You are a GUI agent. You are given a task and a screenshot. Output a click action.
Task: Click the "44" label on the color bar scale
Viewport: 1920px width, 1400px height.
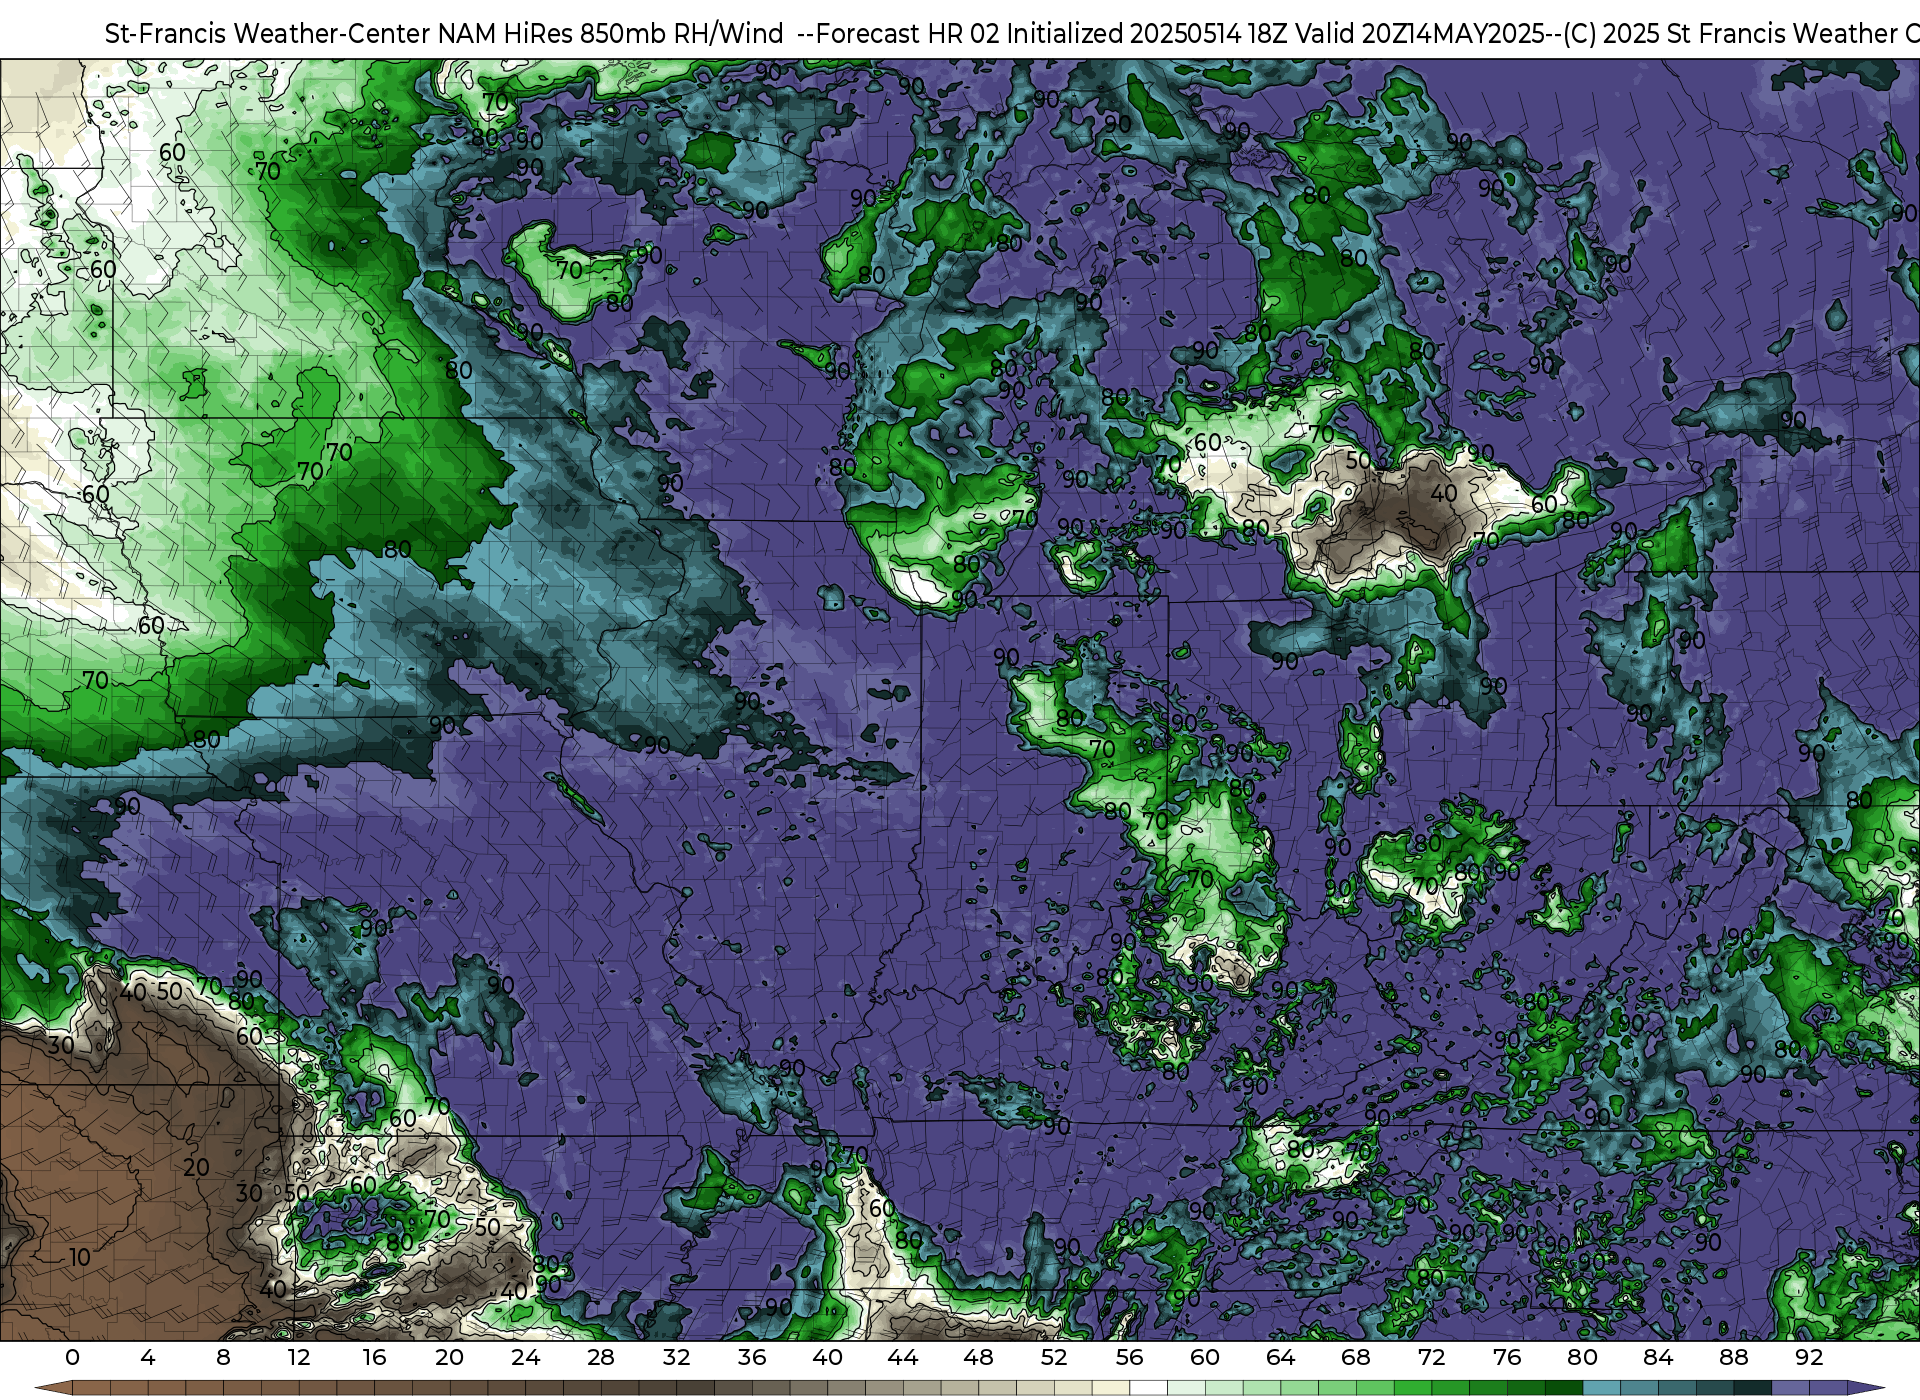(x=903, y=1358)
